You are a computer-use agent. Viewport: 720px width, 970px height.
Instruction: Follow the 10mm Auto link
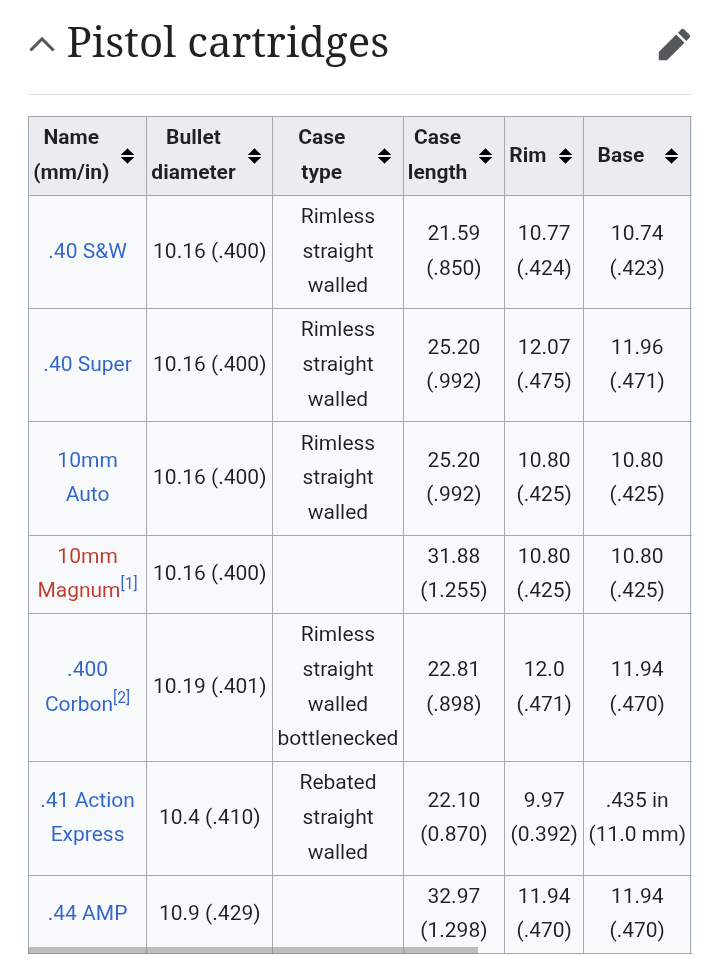tap(87, 477)
